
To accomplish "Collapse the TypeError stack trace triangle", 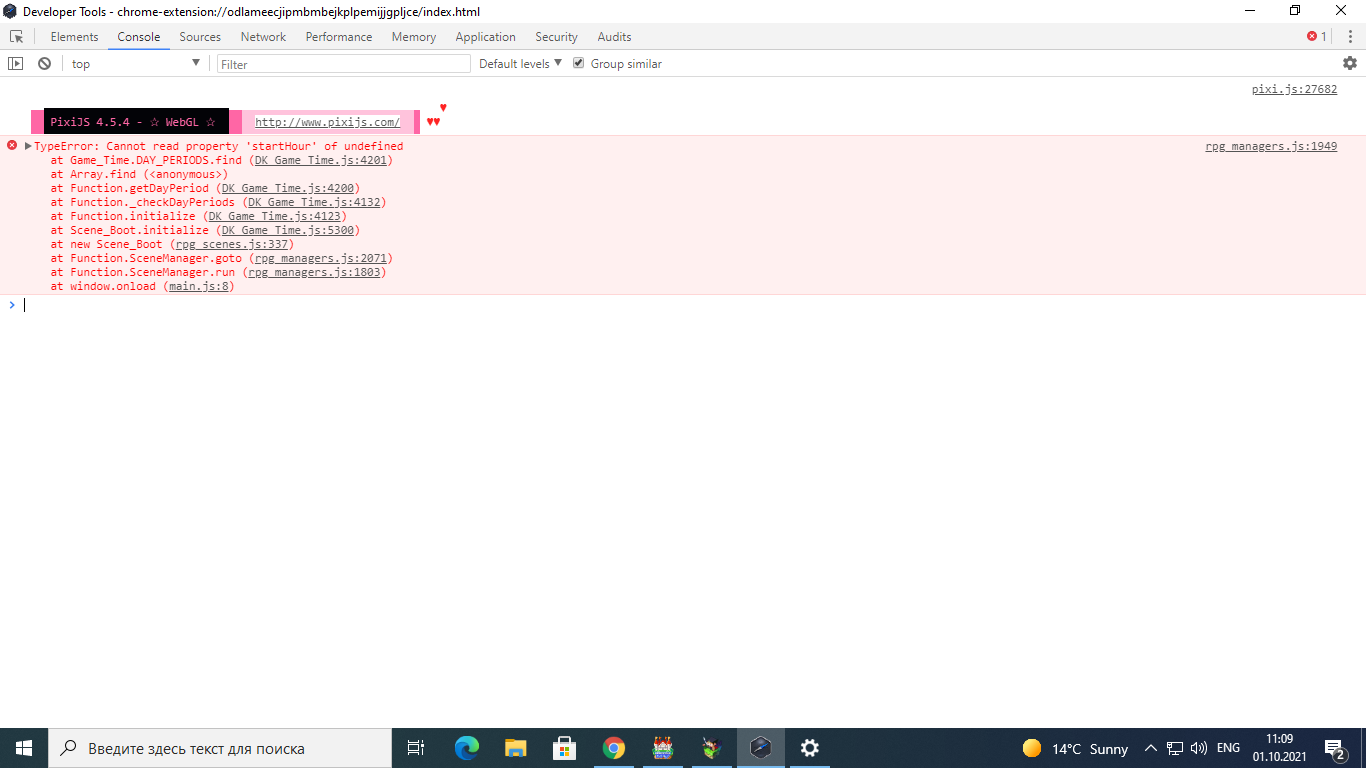I will tap(28, 146).
